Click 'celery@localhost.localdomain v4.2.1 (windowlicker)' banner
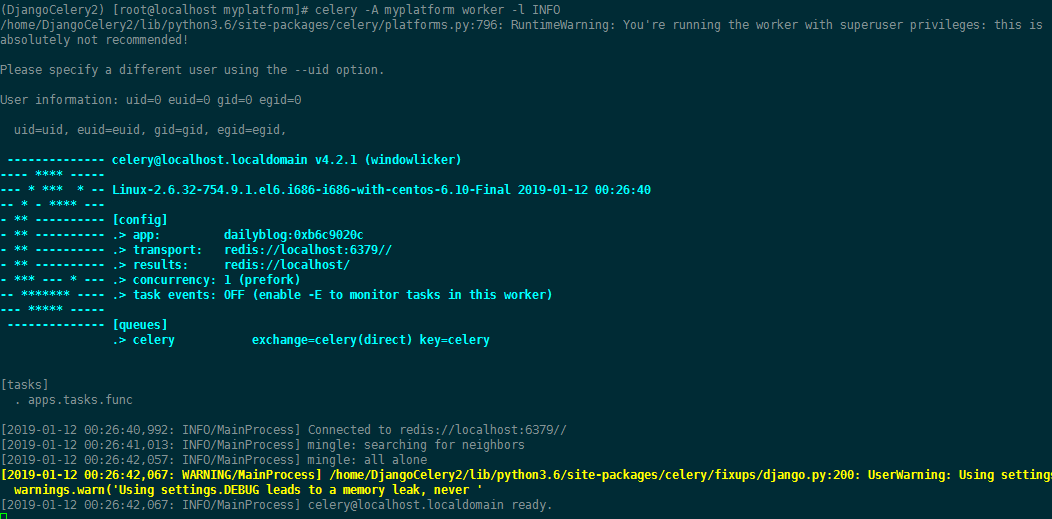The width and height of the screenshot is (1052, 519). pos(286,160)
